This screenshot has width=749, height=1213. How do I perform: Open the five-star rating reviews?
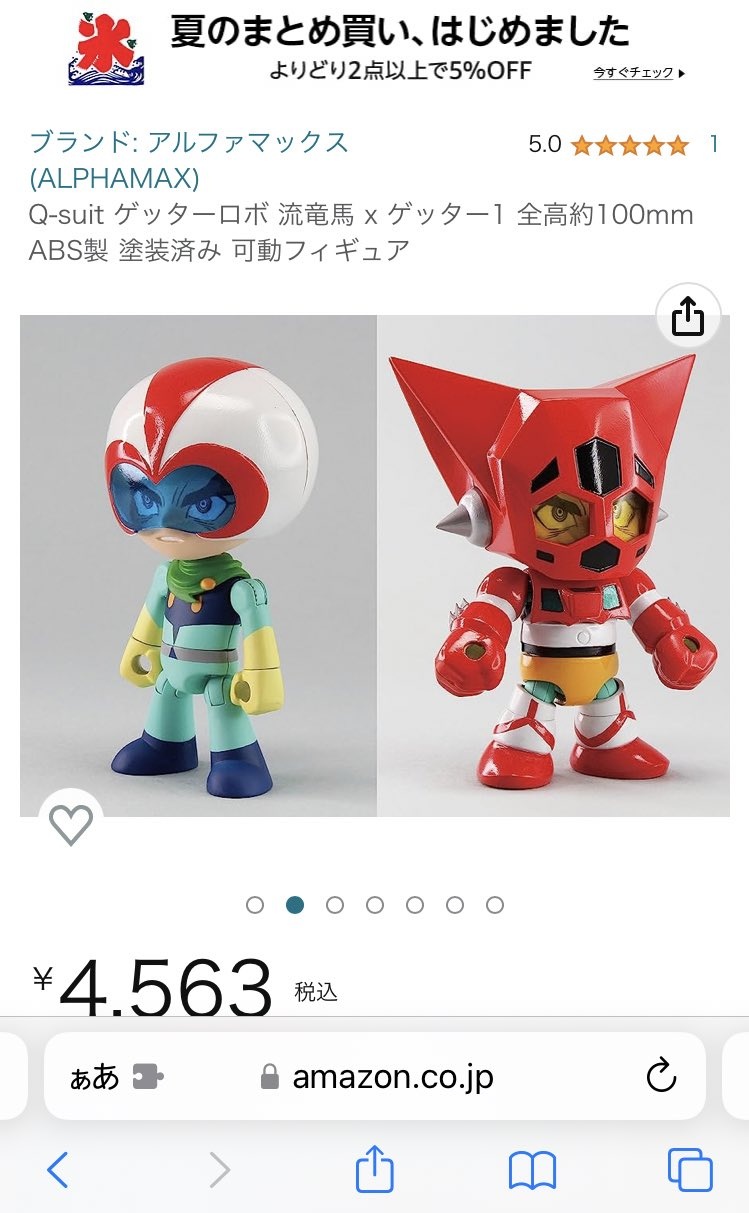(x=629, y=145)
